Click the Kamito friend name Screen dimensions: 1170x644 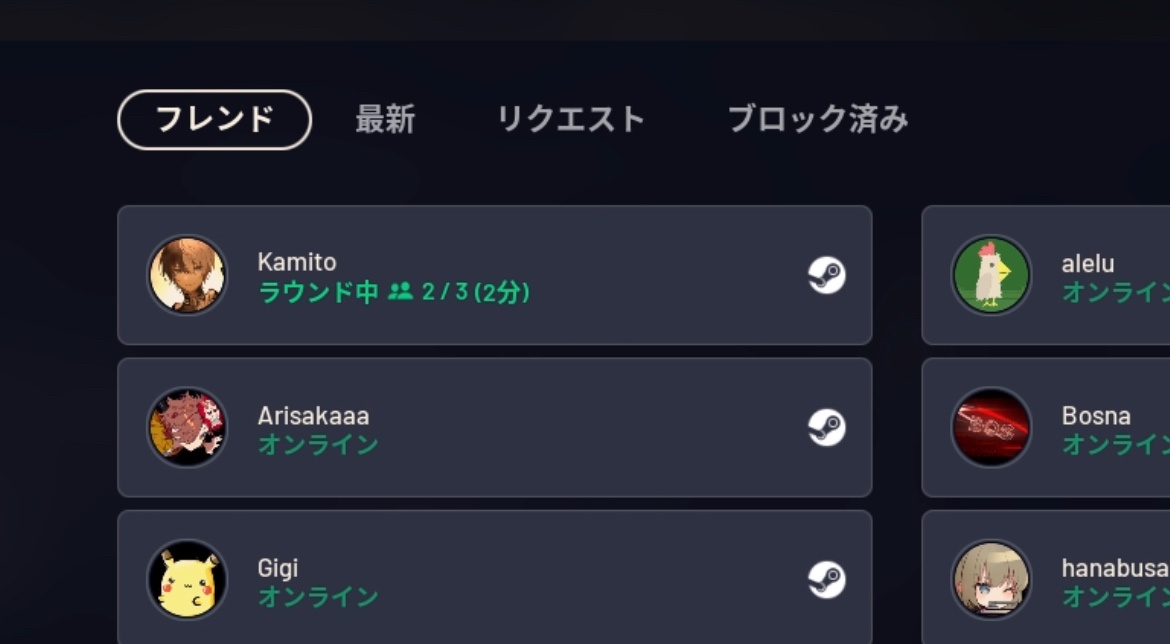(x=297, y=262)
